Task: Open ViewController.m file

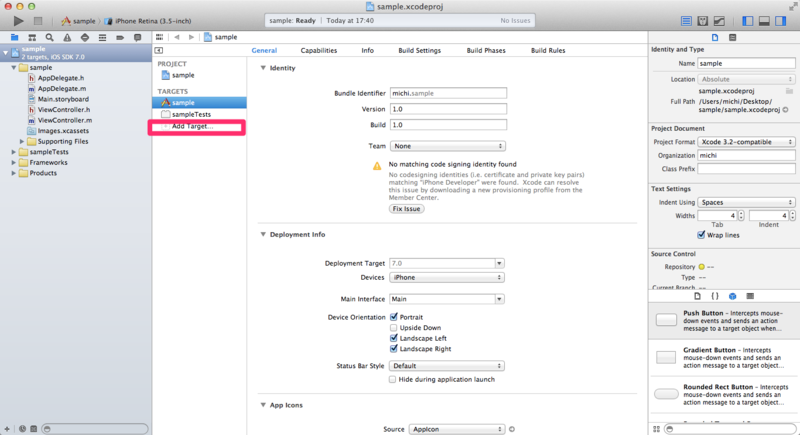Action: (x=65, y=120)
